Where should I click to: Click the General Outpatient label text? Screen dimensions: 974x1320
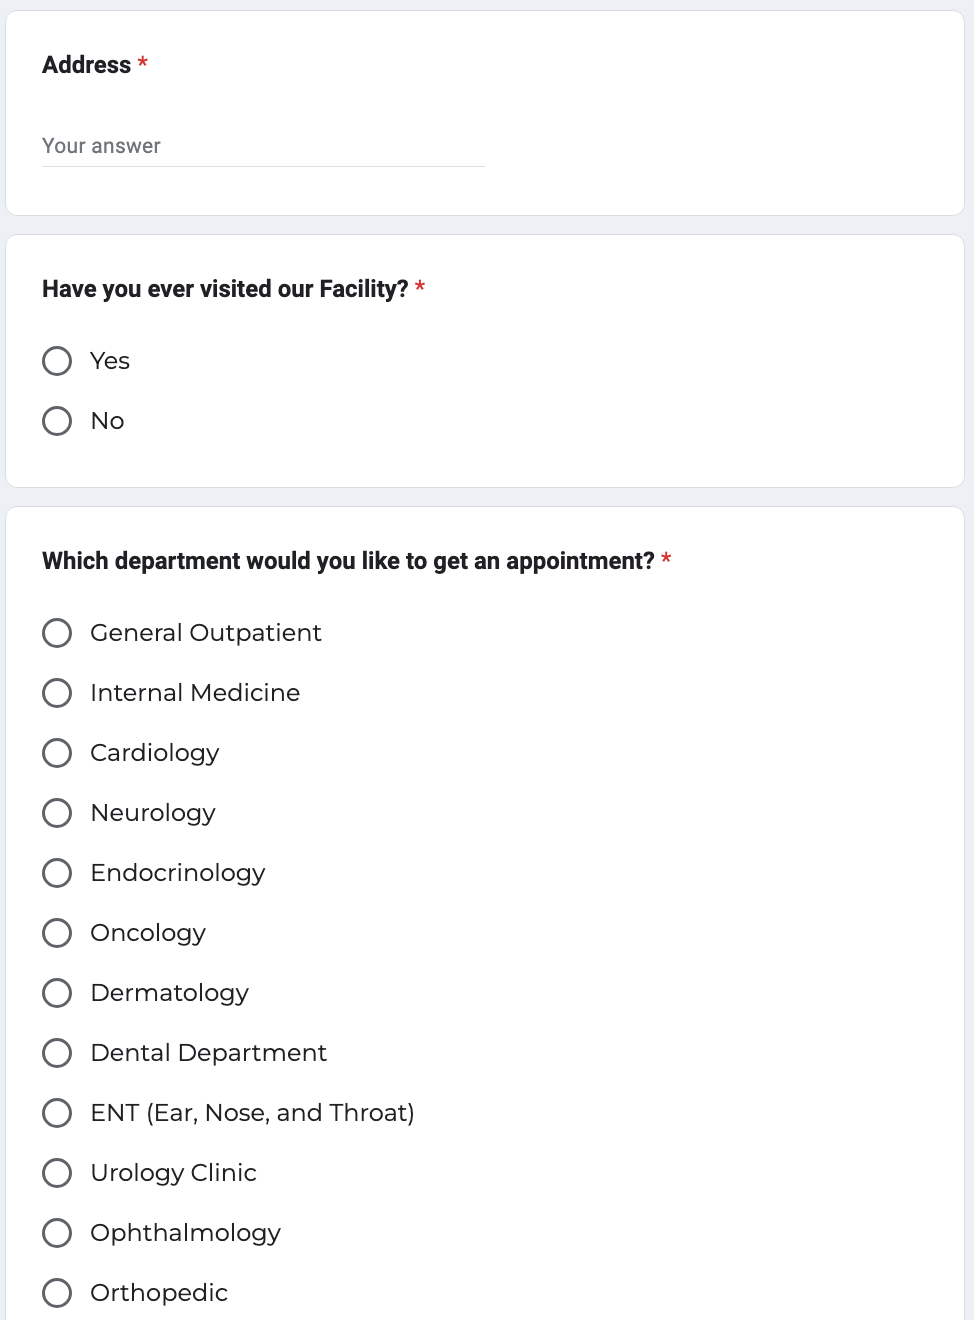pyautogui.click(x=206, y=633)
